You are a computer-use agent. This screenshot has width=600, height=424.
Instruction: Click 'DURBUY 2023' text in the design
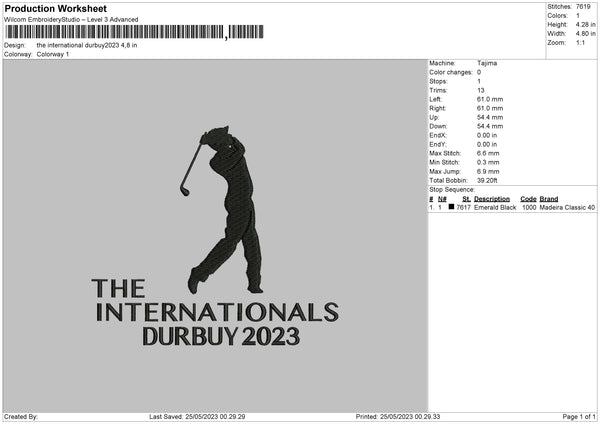221,336
